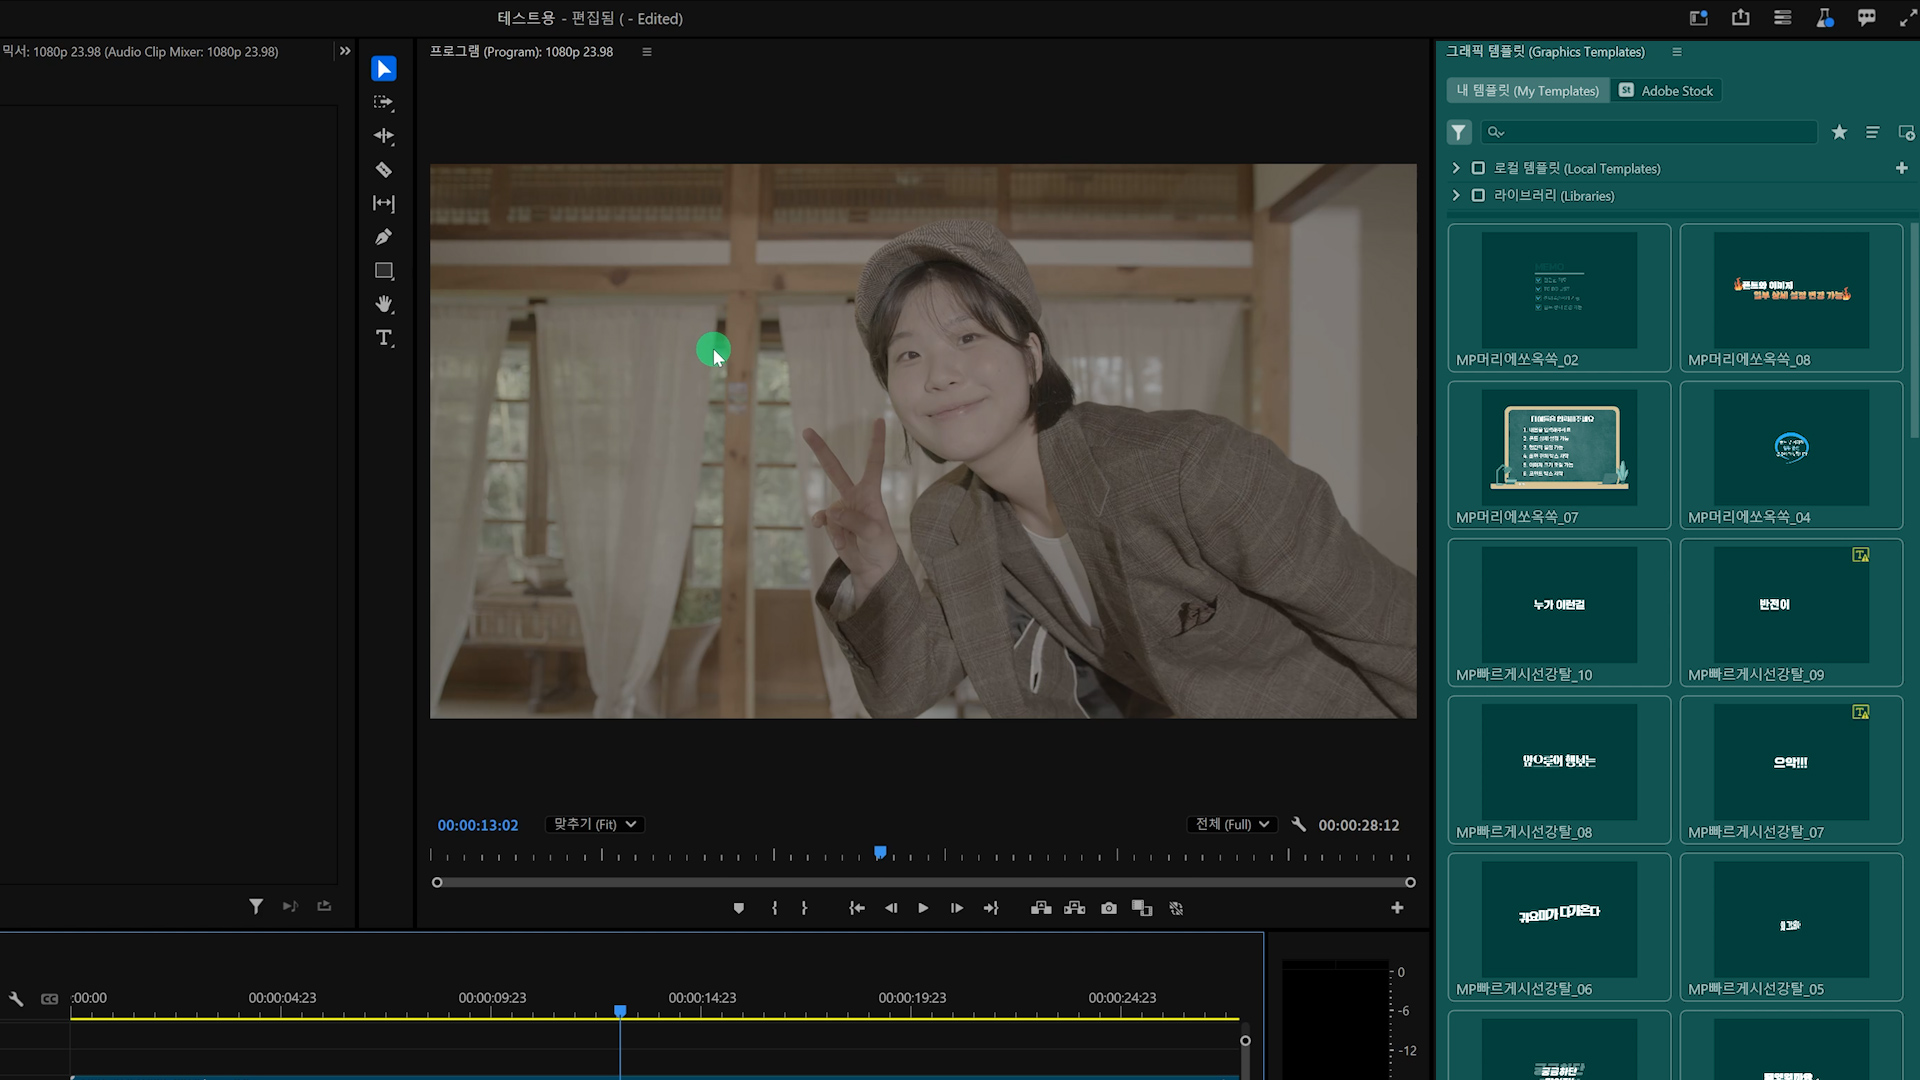Open the Quick Export share icon
Image resolution: width=1920 pixels, height=1080 pixels.
[x=1741, y=18]
